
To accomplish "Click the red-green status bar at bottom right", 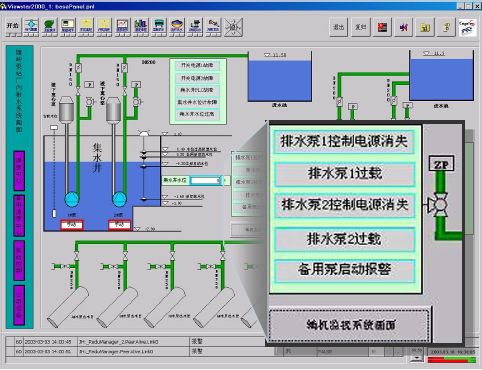I will (452, 360).
